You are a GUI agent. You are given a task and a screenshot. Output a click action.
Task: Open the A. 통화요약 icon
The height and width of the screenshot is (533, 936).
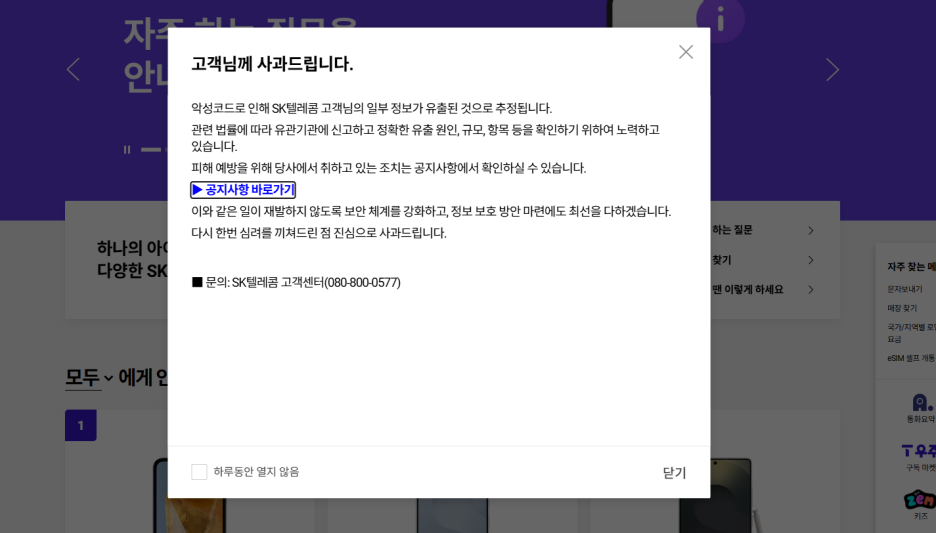coord(920,408)
